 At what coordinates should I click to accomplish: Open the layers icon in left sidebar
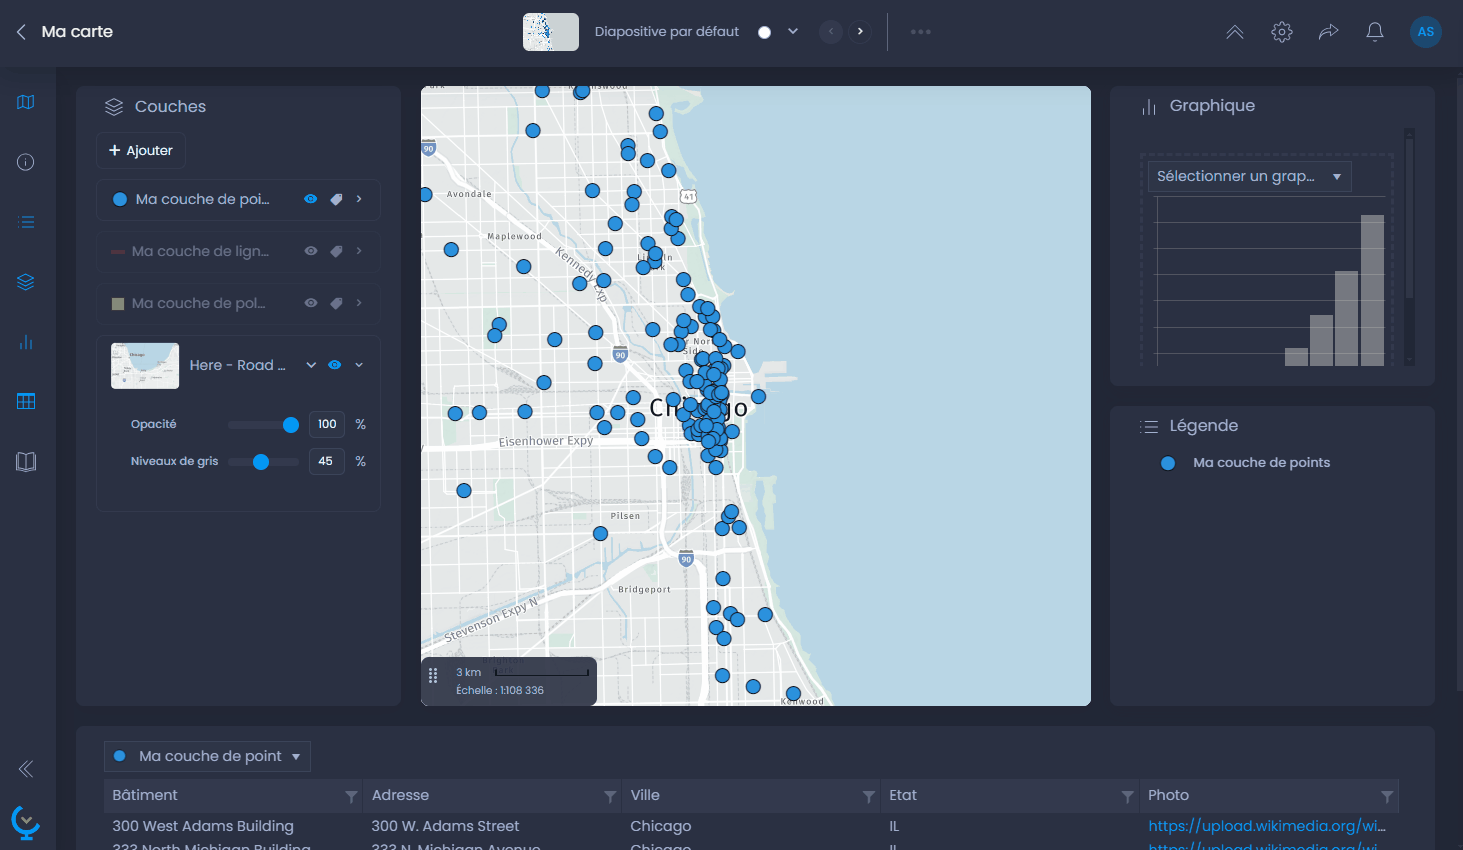(x=26, y=282)
